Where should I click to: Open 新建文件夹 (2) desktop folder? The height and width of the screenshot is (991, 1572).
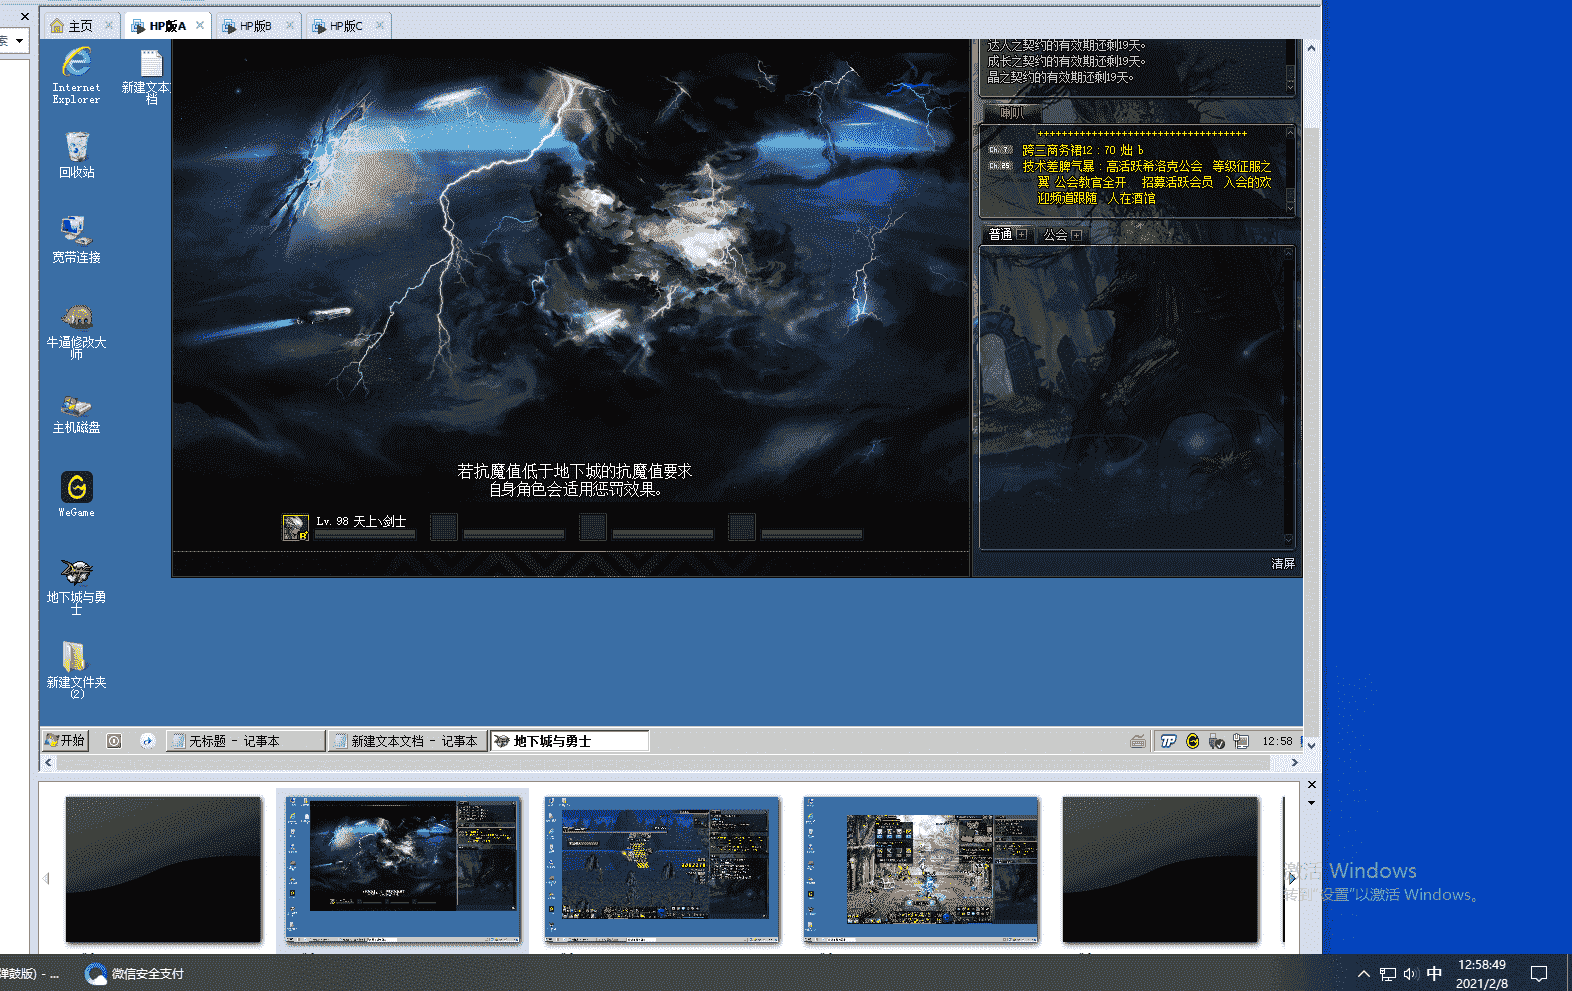pyautogui.click(x=76, y=669)
